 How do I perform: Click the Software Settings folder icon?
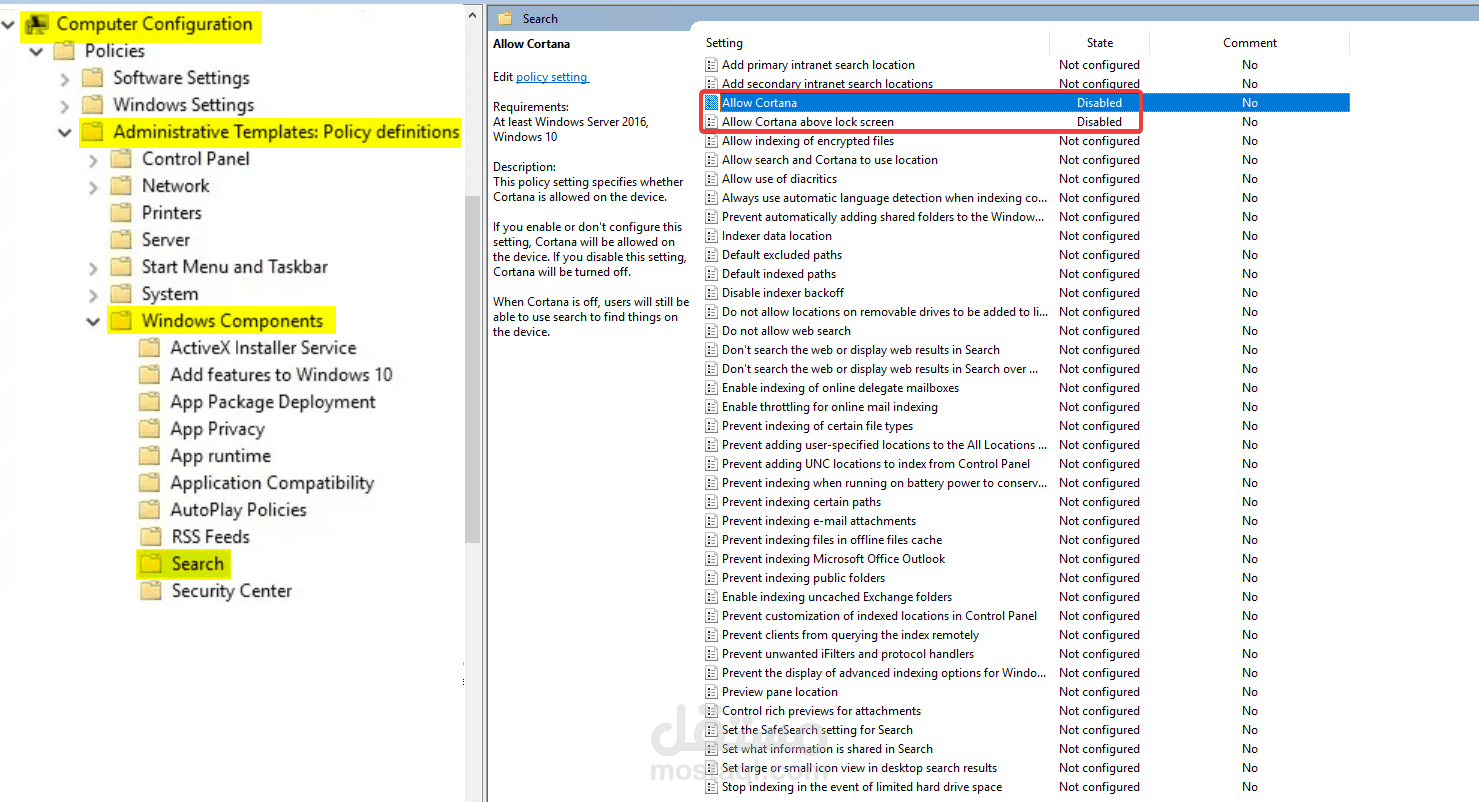tap(93, 78)
